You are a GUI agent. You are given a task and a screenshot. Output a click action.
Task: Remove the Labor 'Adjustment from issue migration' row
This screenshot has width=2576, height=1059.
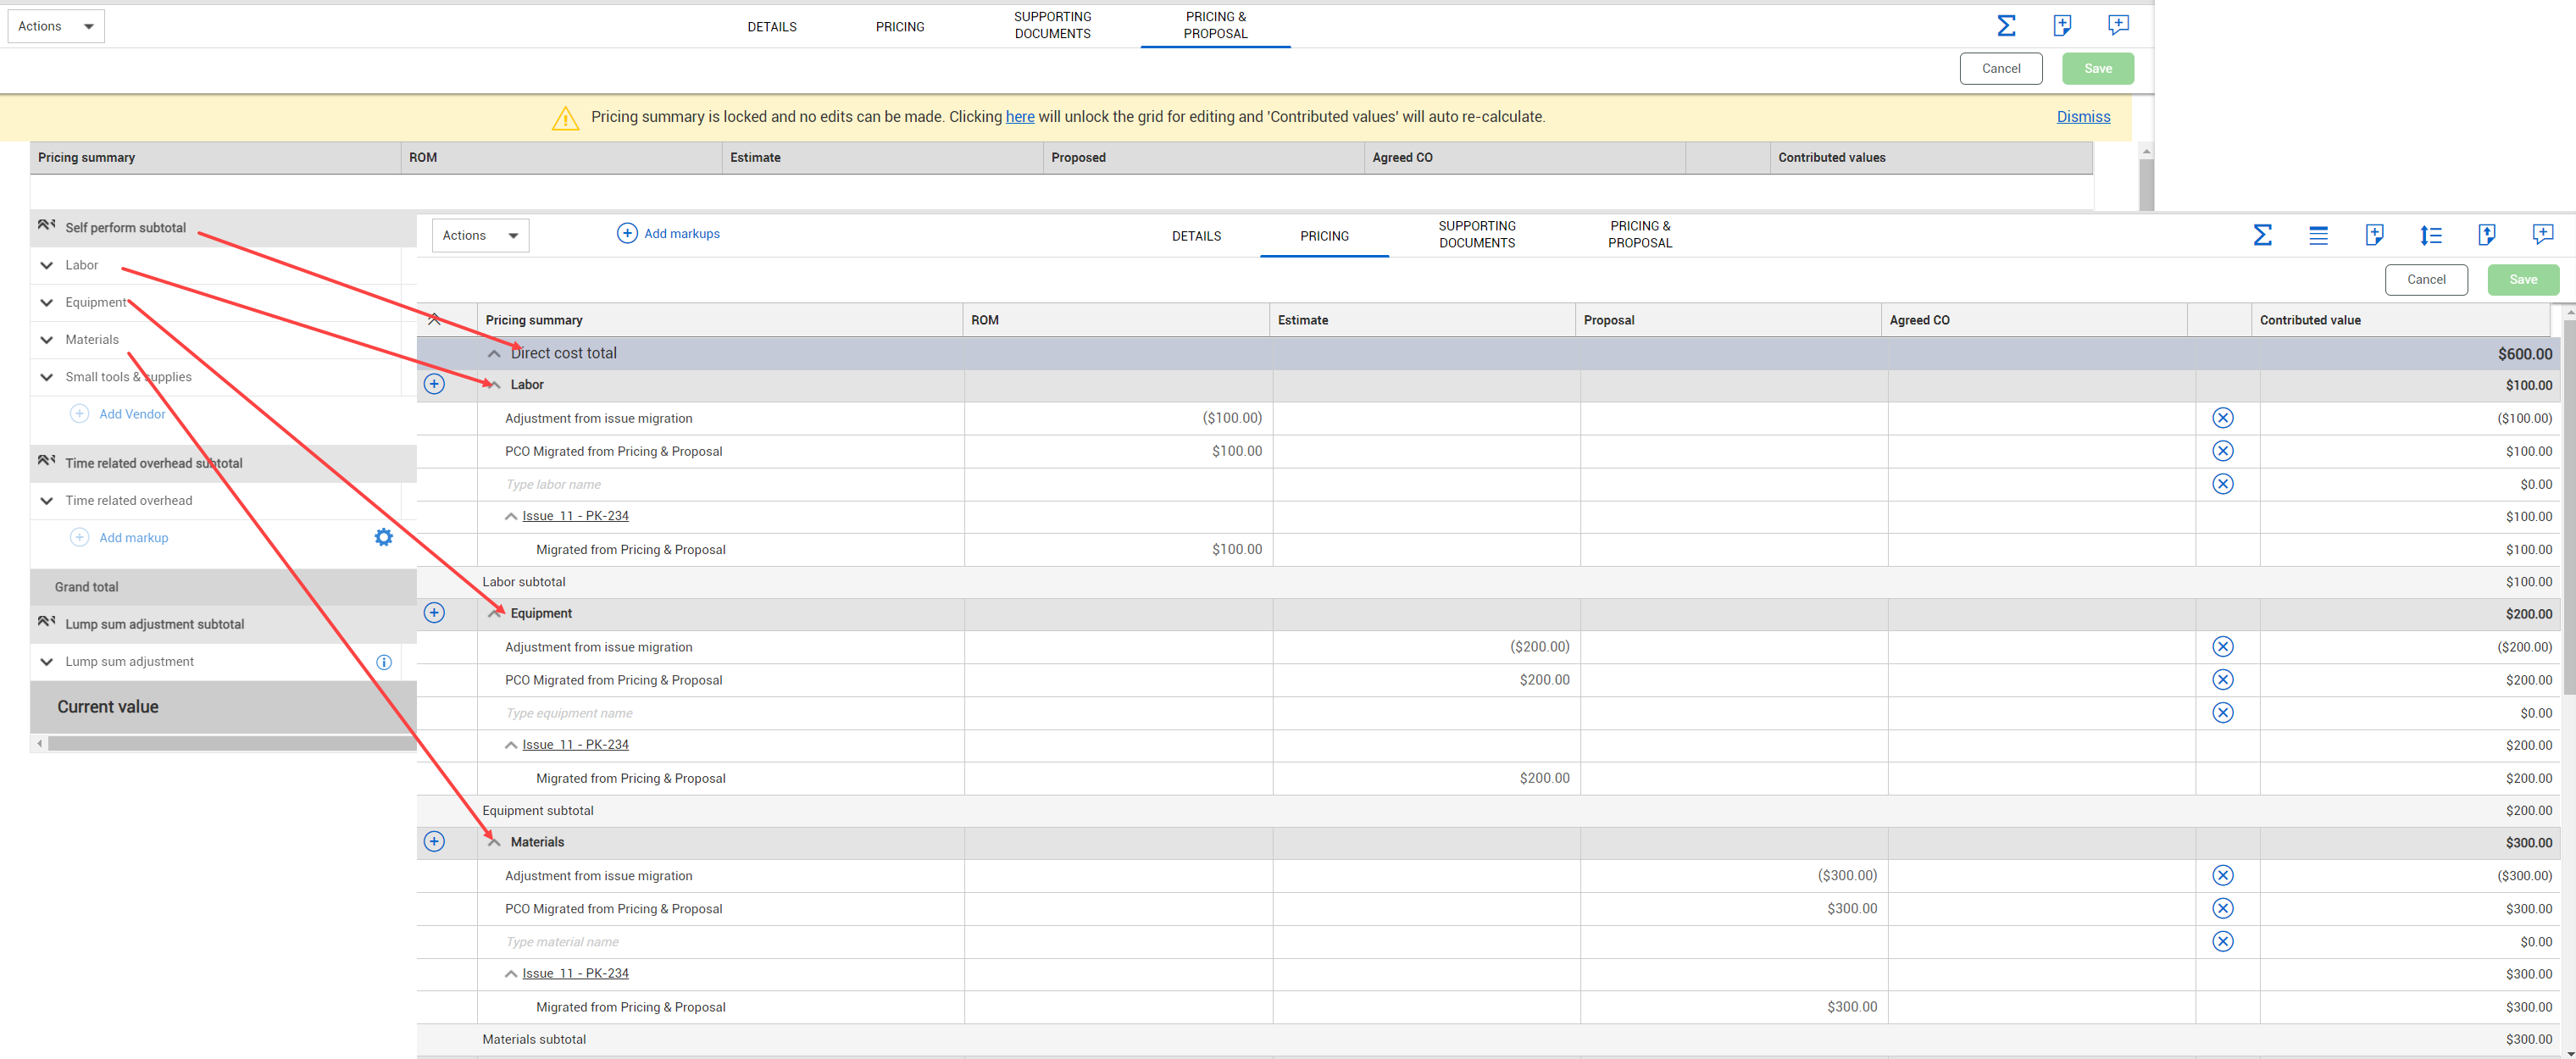pos(2222,418)
